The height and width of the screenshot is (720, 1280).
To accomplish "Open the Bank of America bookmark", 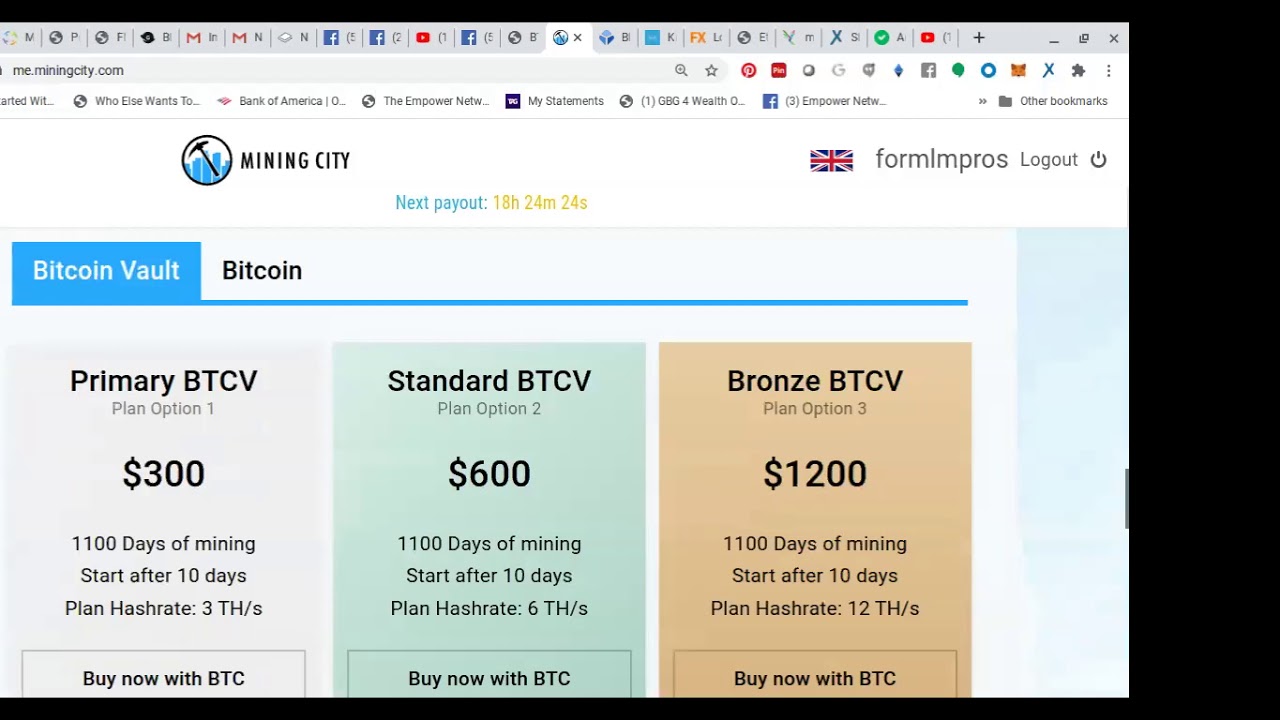I will (x=282, y=101).
